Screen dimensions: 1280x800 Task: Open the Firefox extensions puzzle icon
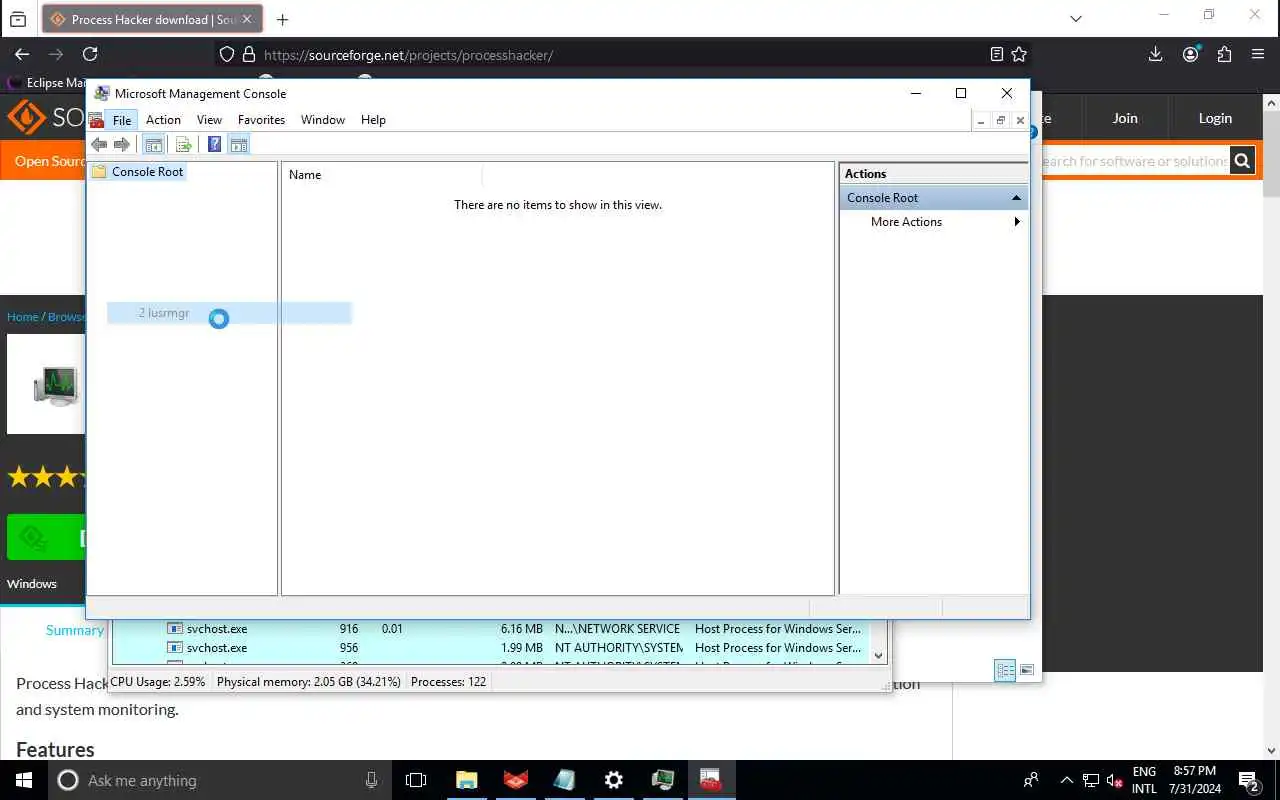(x=1224, y=55)
